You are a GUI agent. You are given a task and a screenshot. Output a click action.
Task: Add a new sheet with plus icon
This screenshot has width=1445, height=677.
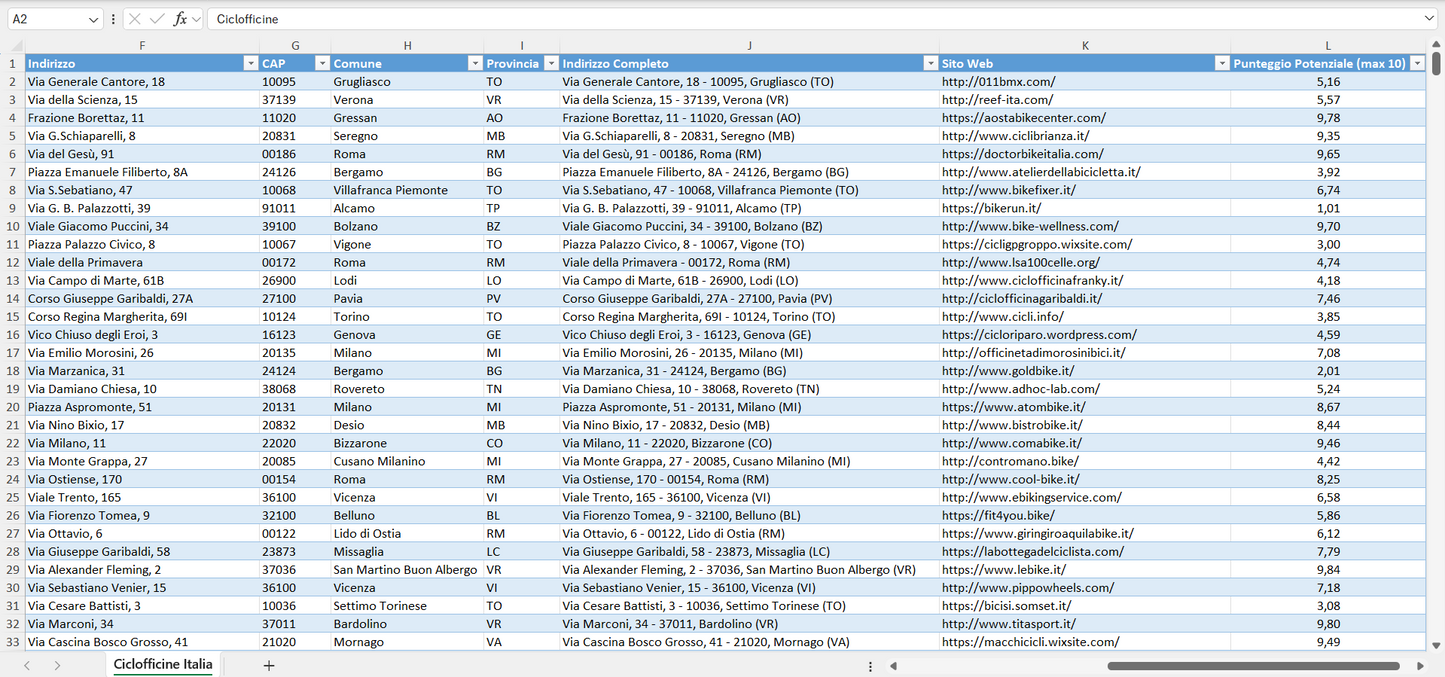(x=268, y=665)
